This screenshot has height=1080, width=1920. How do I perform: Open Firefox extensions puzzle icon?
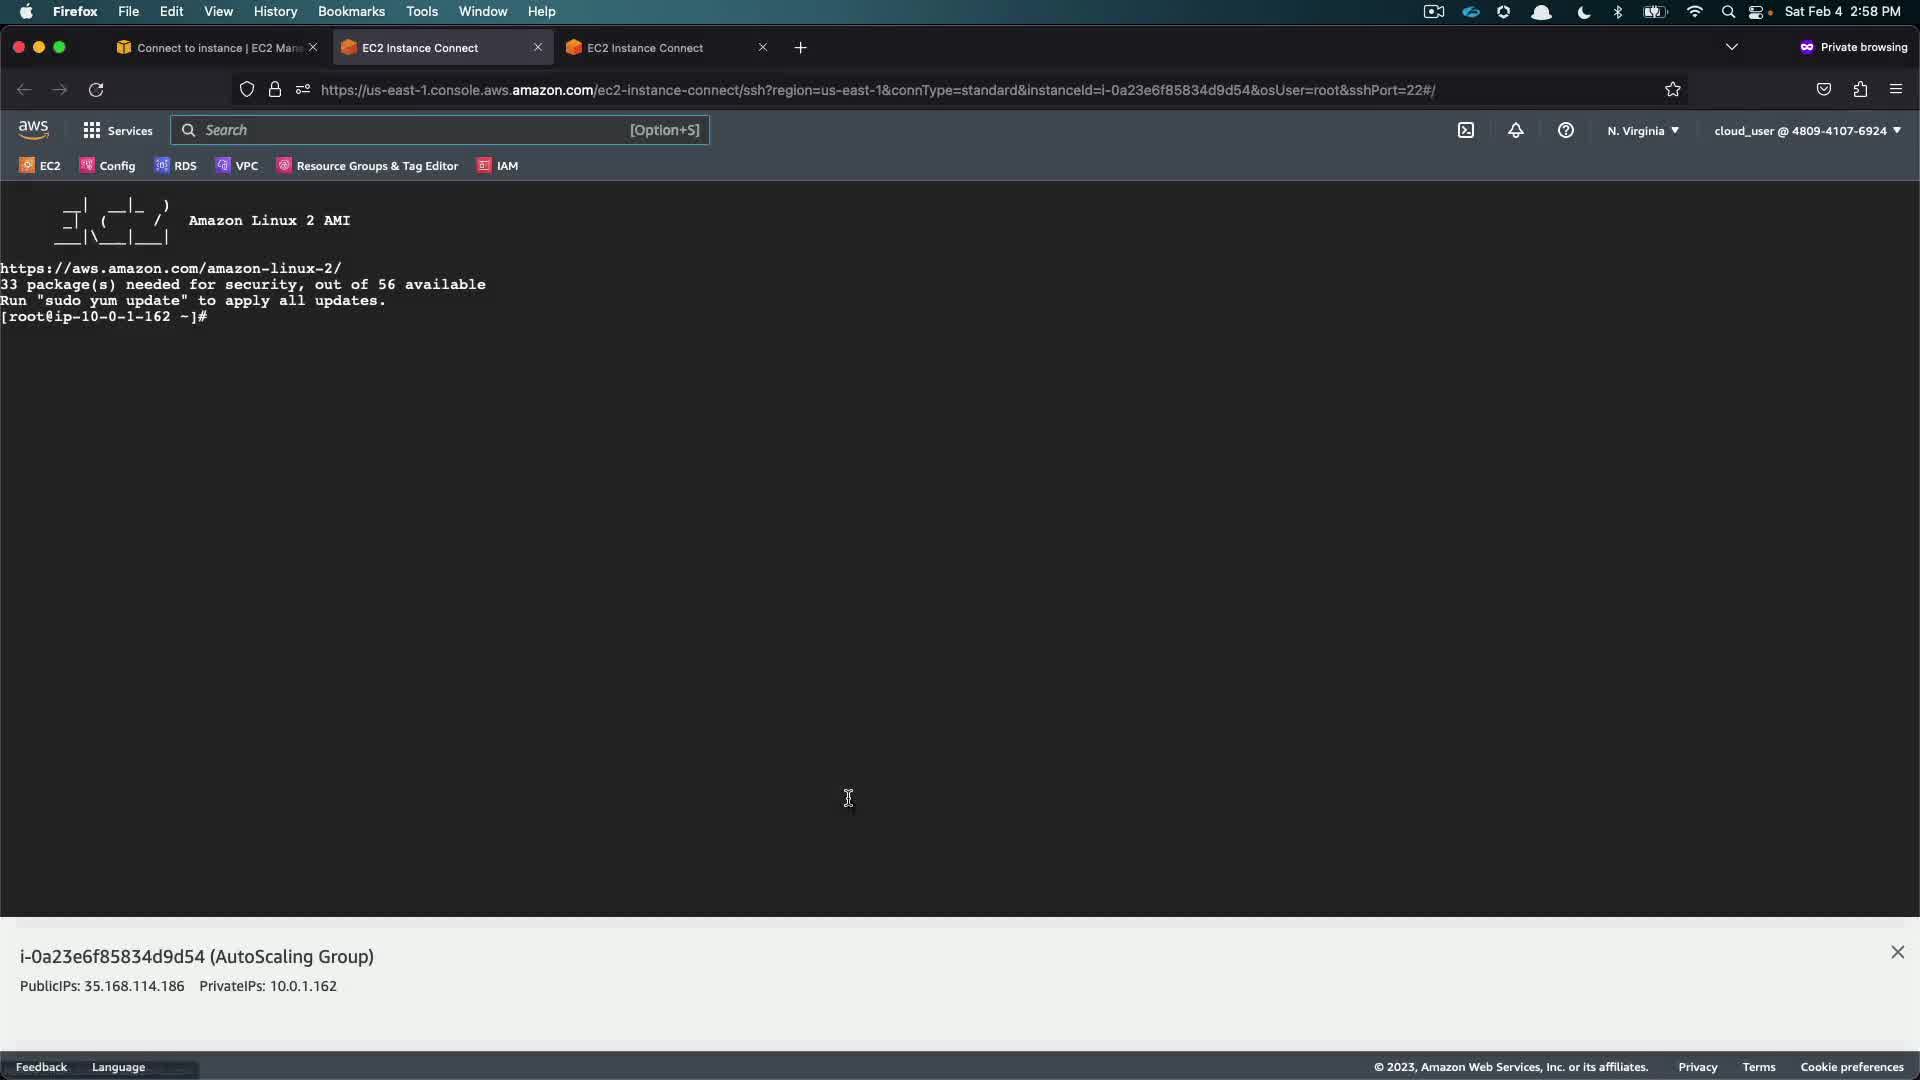(x=1860, y=90)
